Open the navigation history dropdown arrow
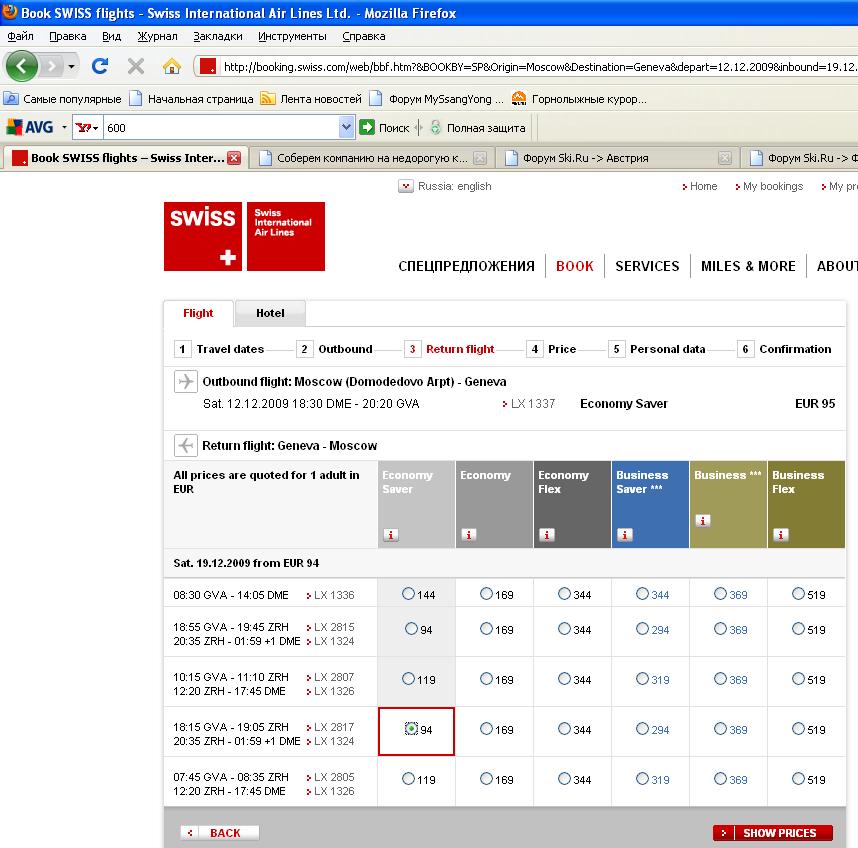This screenshot has width=858, height=848. click(71, 67)
